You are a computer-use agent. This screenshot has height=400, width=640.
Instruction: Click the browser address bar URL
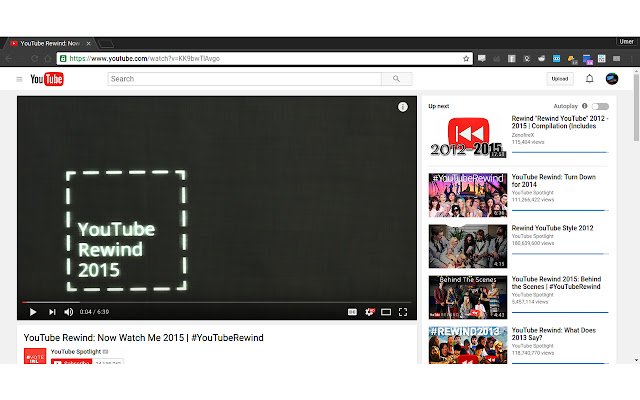[144, 59]
